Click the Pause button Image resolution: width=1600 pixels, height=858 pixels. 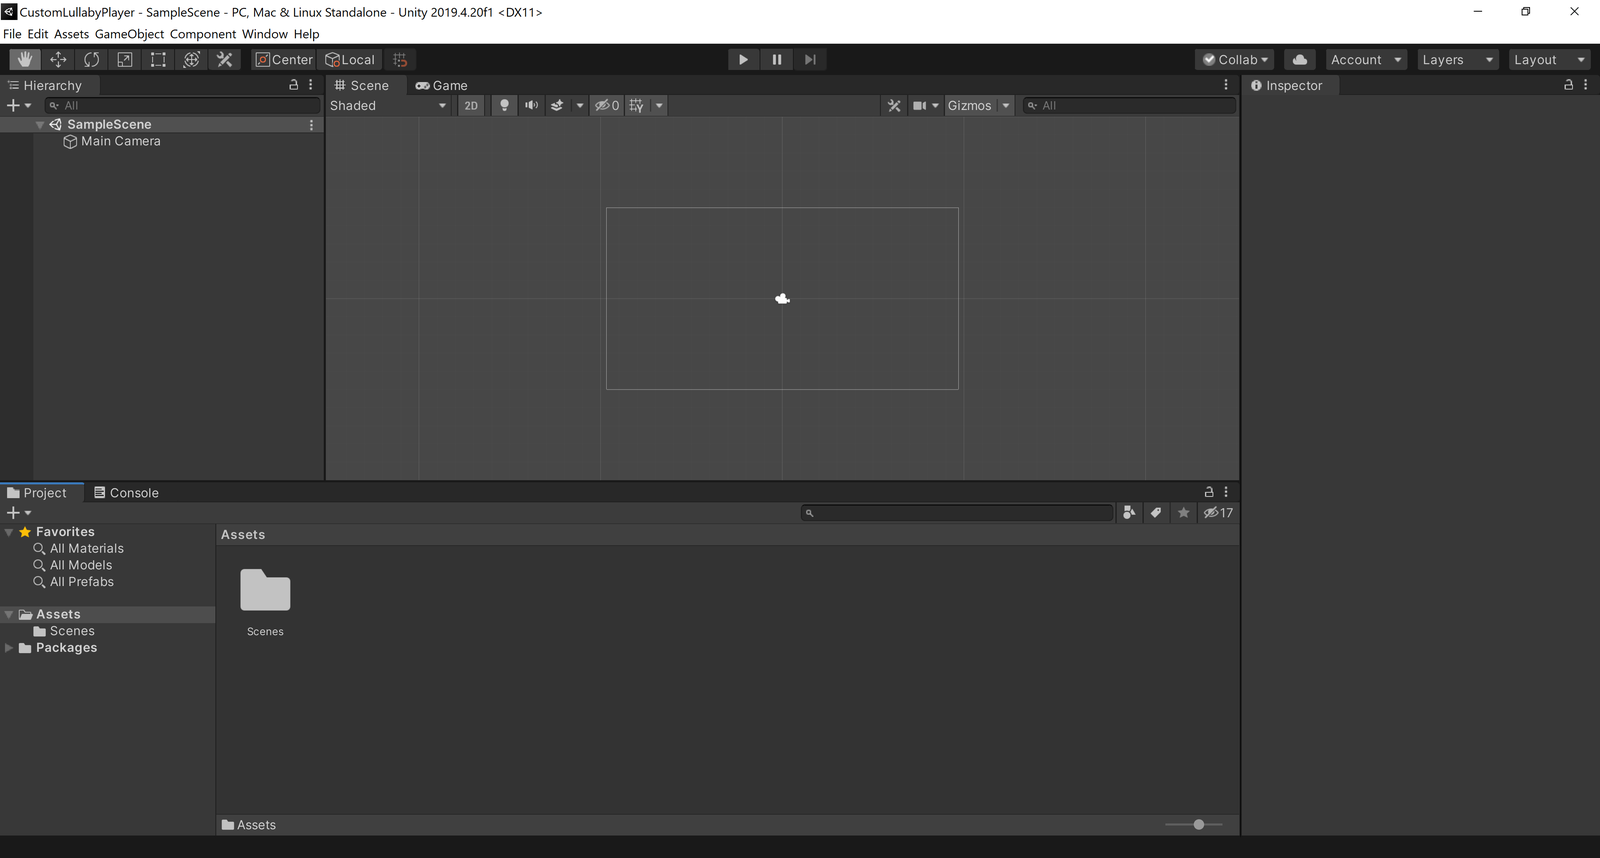[x=777, y=60]
